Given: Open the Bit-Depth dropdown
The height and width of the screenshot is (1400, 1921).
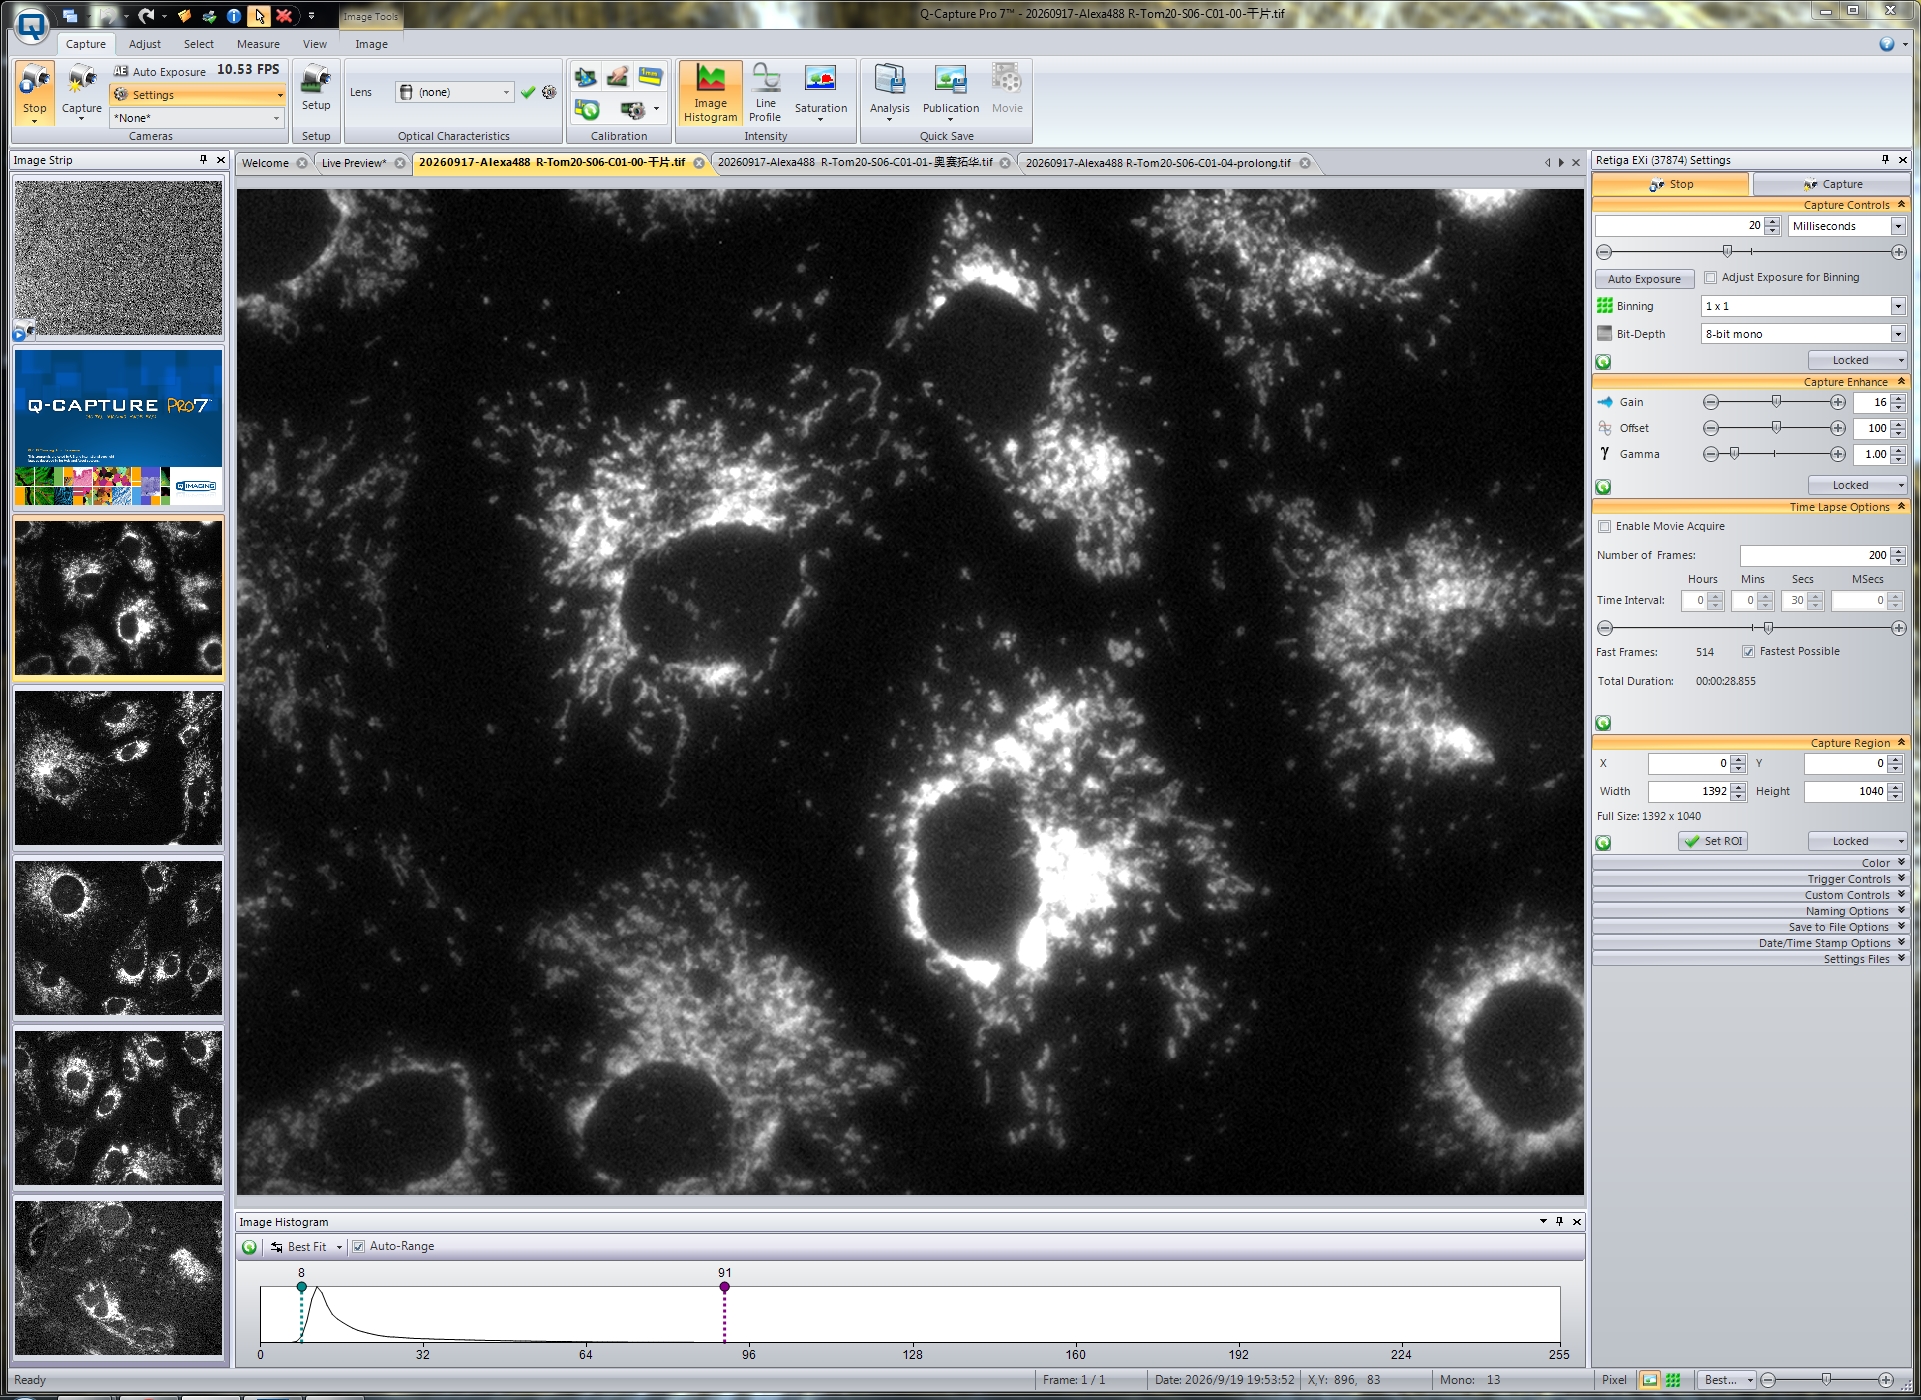Looking at the screenshot, I should point(1803,334).
